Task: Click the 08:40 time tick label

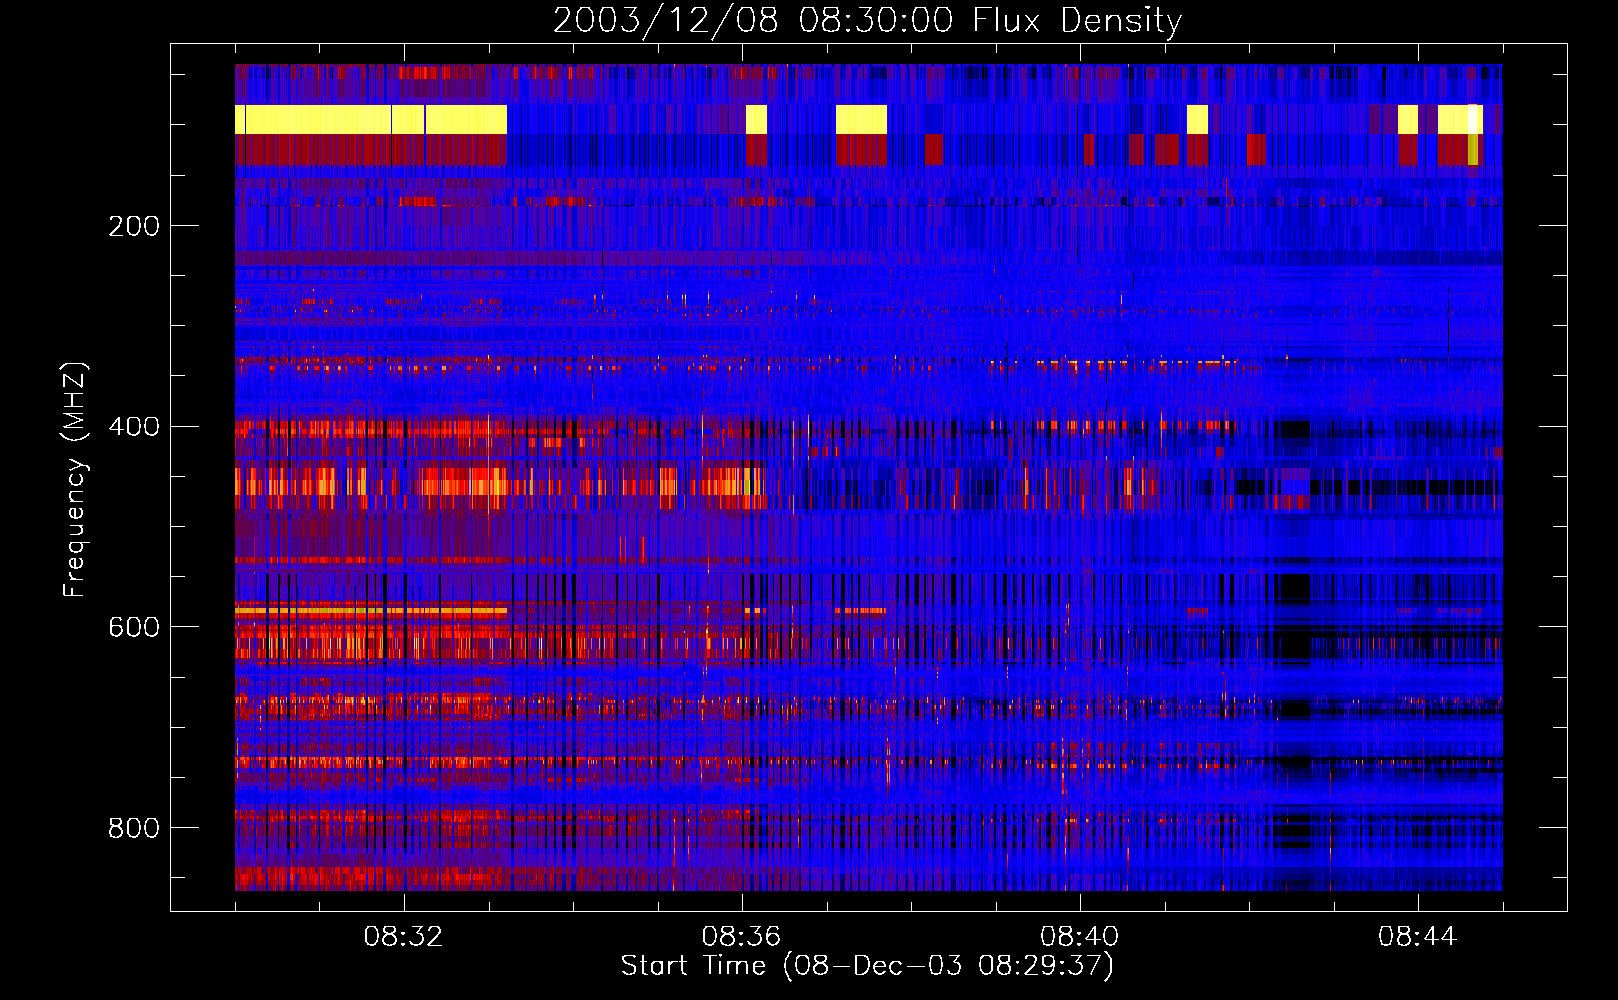Action: 1079,937
